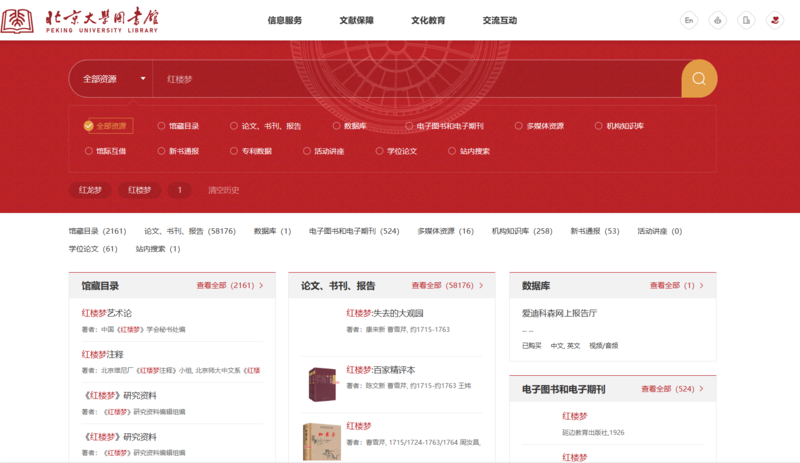
Task: Expand 查看全部 (524) for 电子图书和电子期刊
Action: pos(672,389)
